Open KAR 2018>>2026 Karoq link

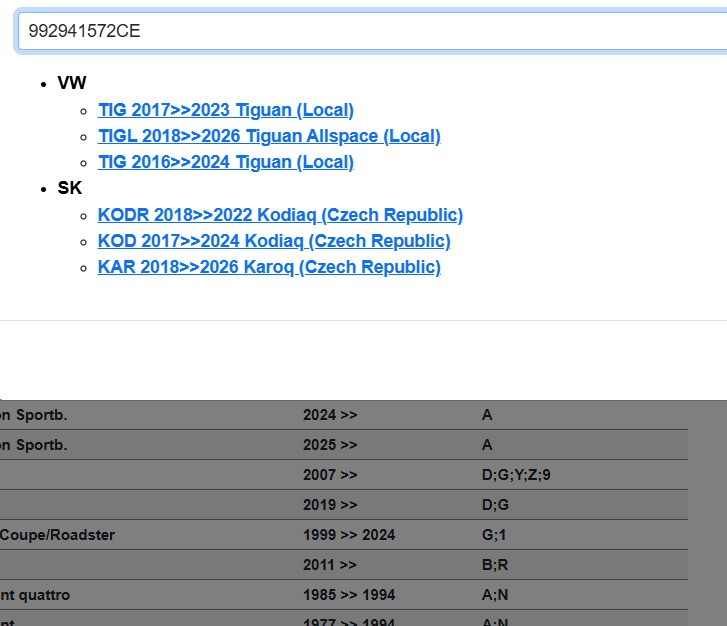268,267
